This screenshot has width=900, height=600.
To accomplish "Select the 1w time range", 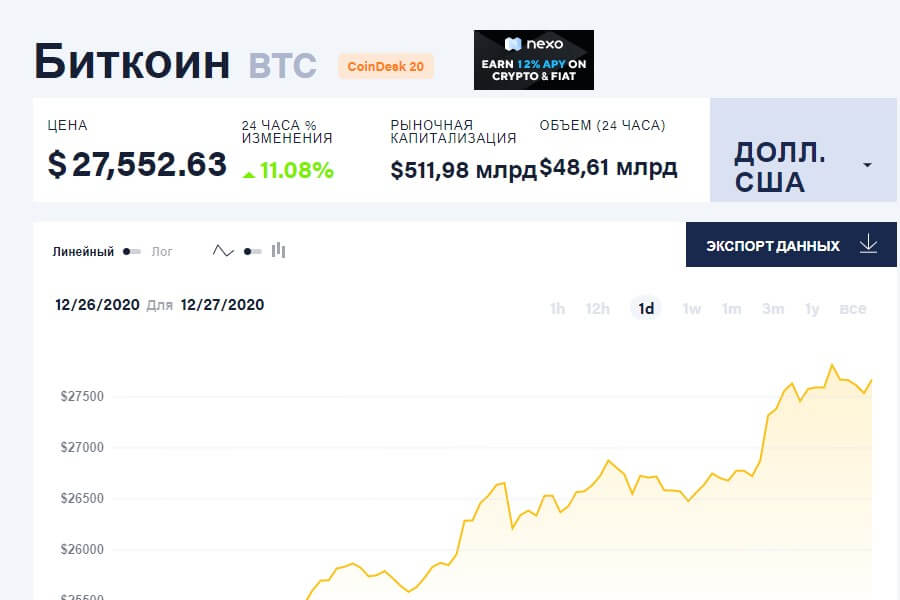I will [691, 309].
